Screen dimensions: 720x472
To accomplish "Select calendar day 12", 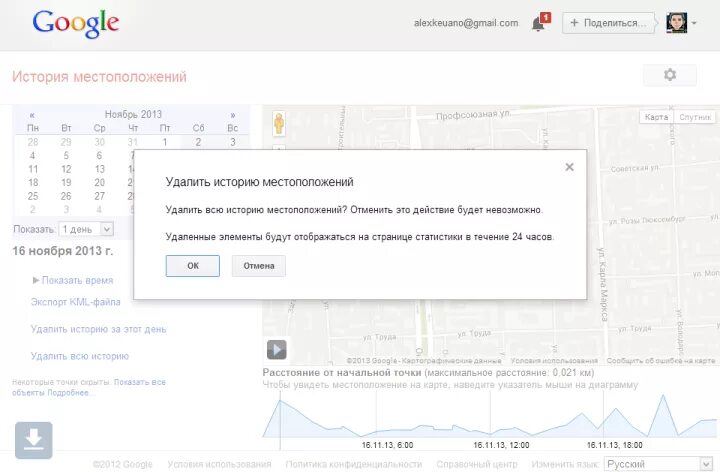I will (66, 169).
